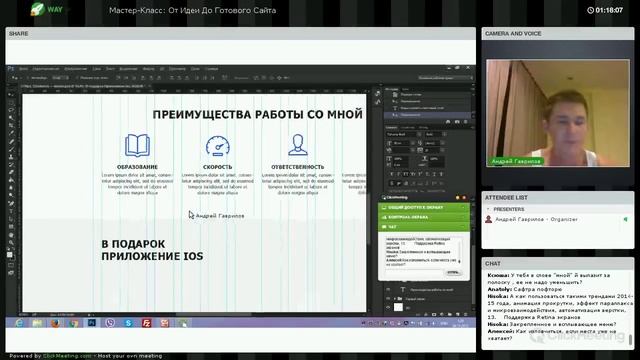640x360 pixels.
Task: Click the Photoshop Ps logo icon
Action: click(11, 69)
